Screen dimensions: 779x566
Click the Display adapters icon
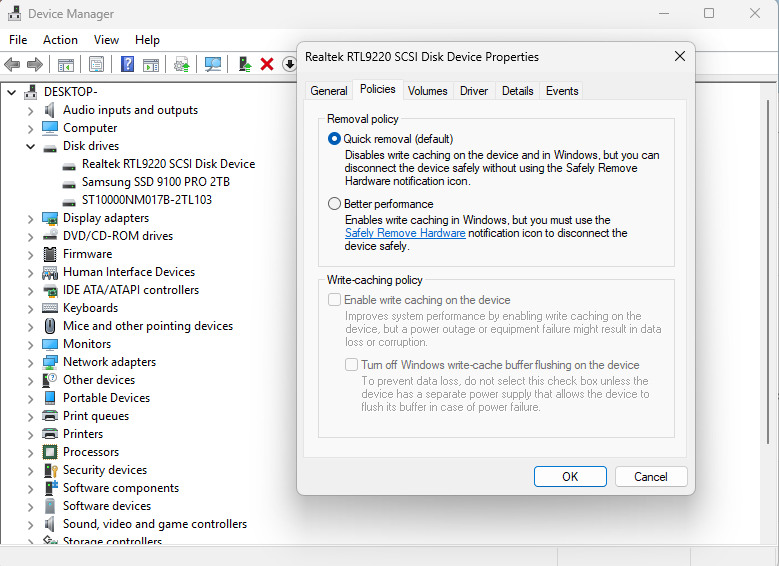[50, 218]
